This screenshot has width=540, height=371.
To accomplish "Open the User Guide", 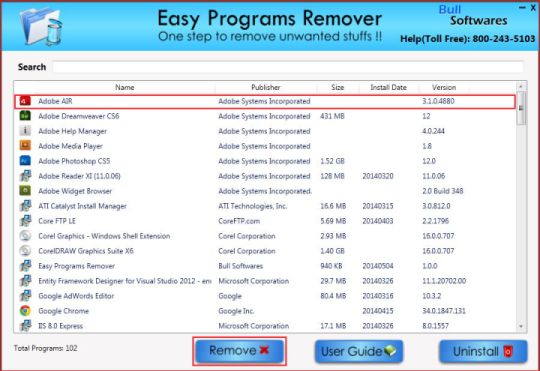I will pos(359,351).
